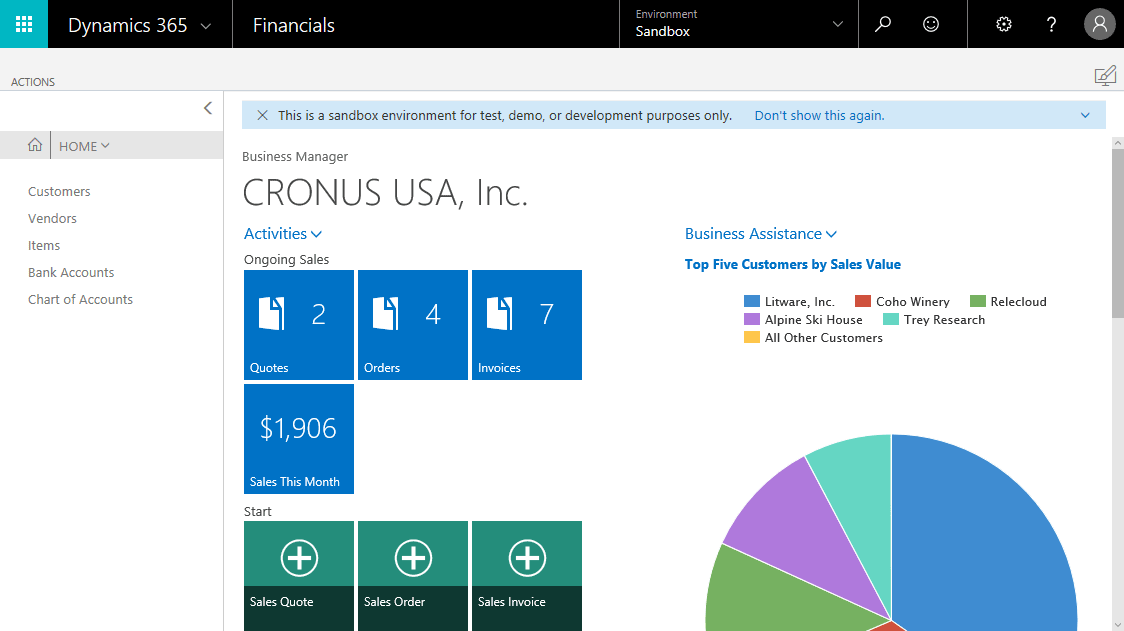
Task: Click the edit page pencil icon
Action: (1104, 76)
